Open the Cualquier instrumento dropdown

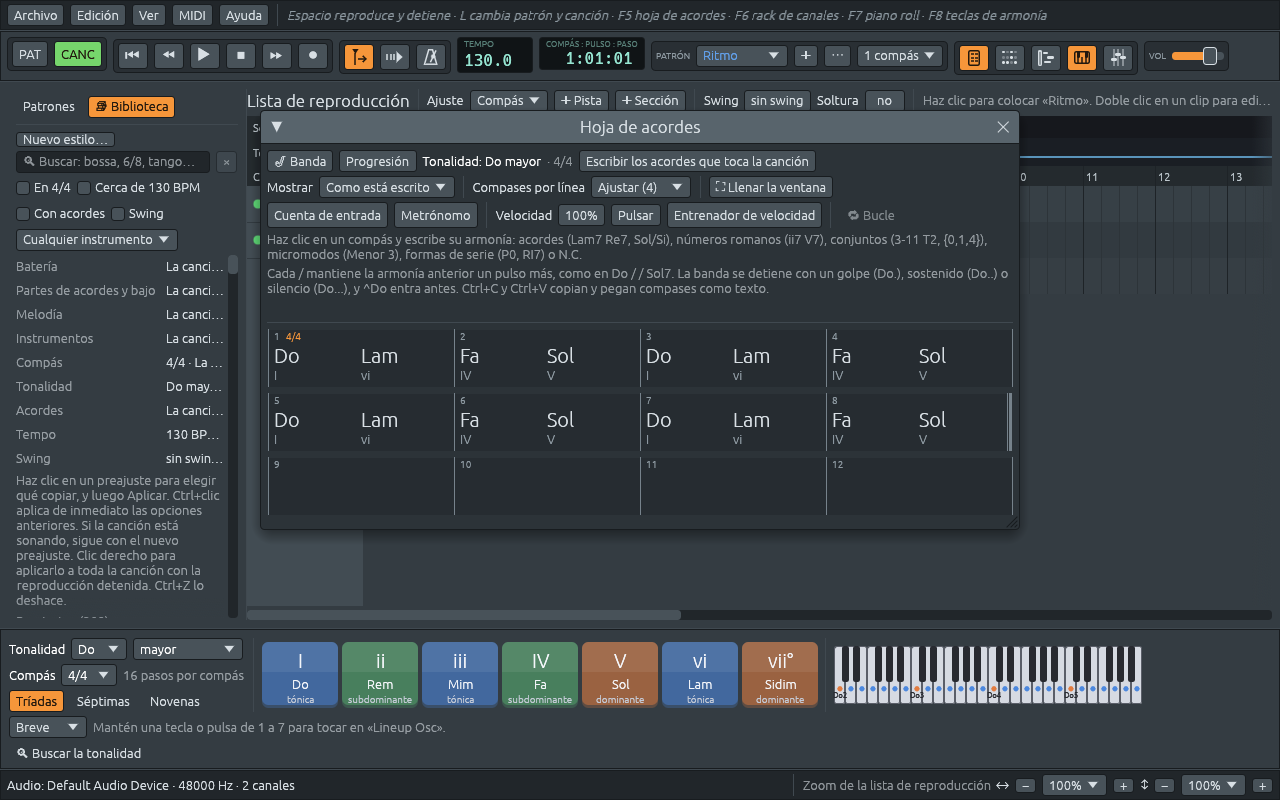(97, 240)
